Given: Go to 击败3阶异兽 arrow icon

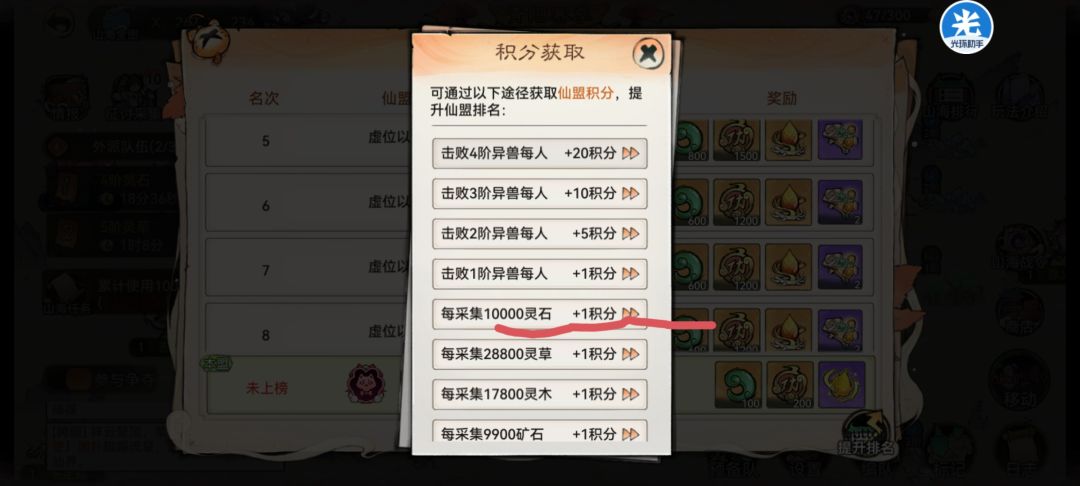Looking at the screenshot, I should pyautogui.click(x=630, y=194).
